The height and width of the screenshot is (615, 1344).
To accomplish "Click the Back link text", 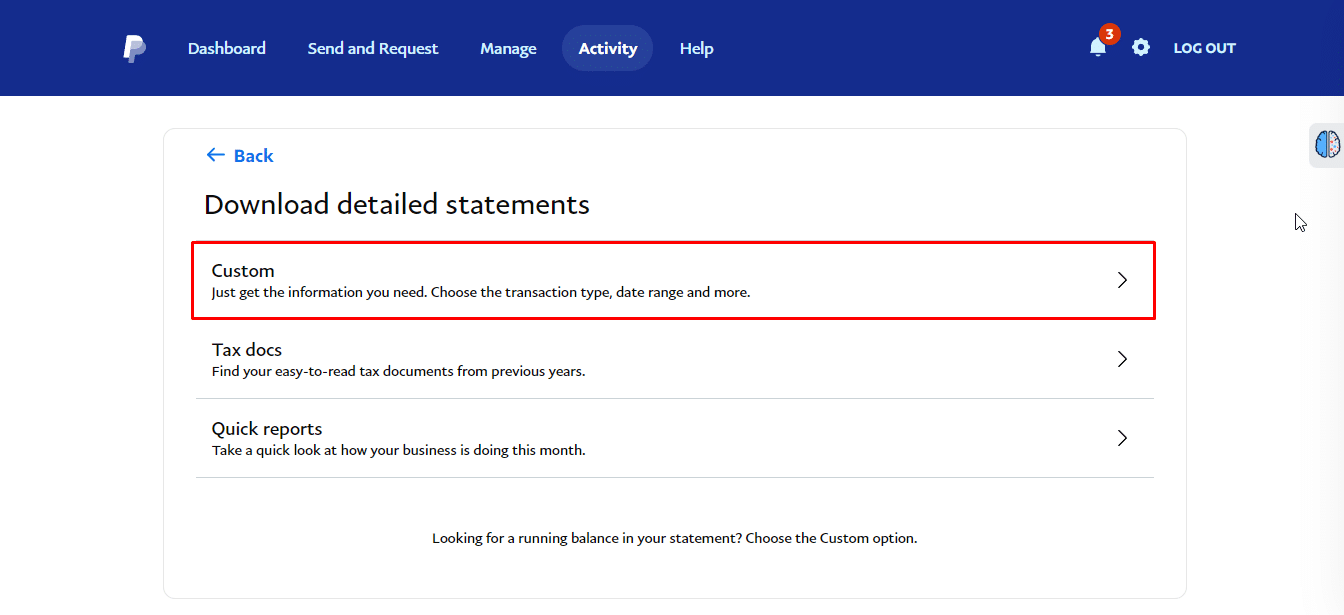I will coord(253,156).
